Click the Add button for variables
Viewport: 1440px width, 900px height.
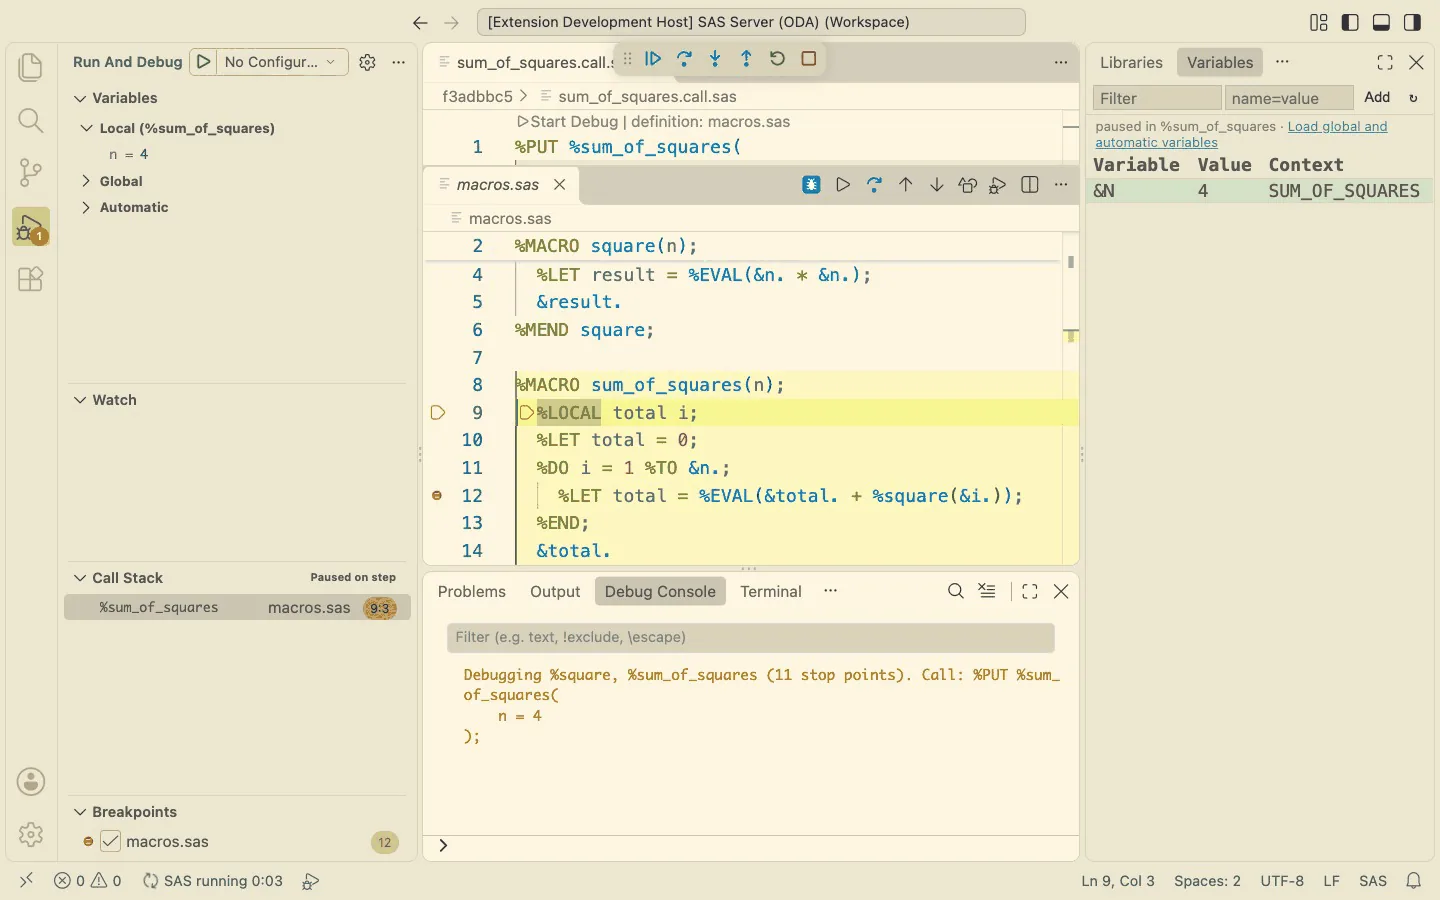pos(1377,97)
